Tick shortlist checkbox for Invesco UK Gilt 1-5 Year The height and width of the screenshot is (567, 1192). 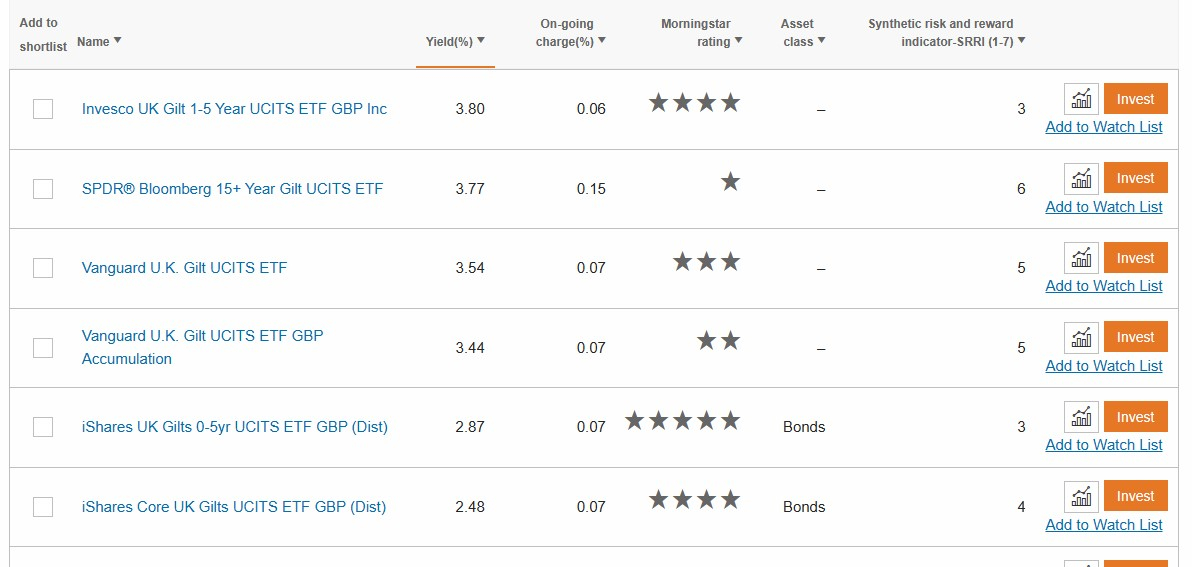(43, 109)
